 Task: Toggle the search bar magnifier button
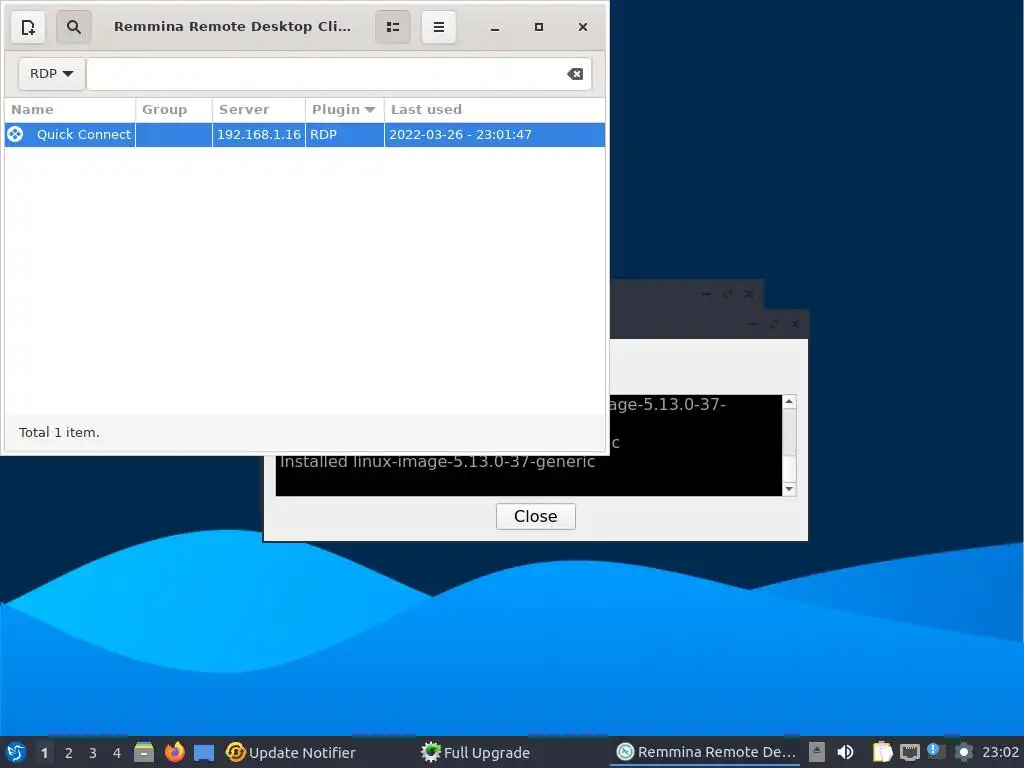point(74,27)
